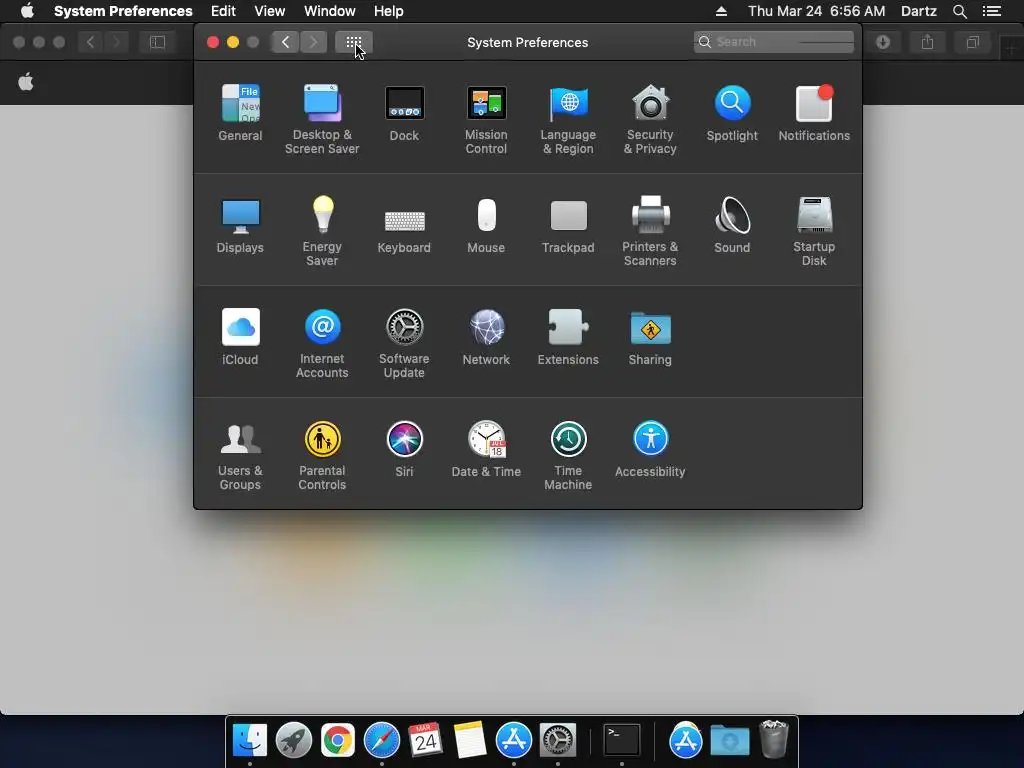Click downloads button in background Safari window
Screen dimensions: 1024x768
tap(883, 42)
